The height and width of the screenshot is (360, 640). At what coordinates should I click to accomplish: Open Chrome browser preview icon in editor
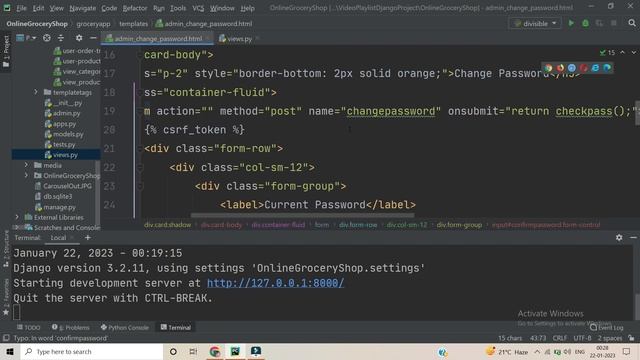549,68
